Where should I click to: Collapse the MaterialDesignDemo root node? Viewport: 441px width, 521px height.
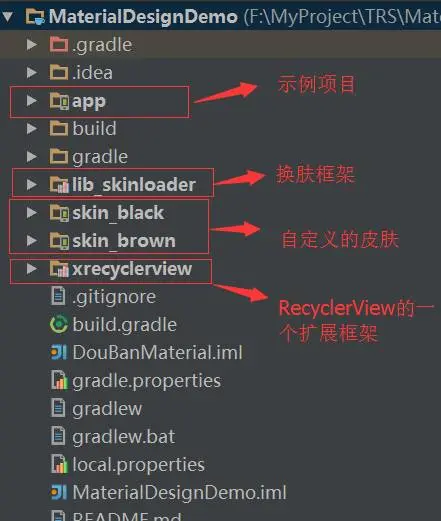coord(7,16)
